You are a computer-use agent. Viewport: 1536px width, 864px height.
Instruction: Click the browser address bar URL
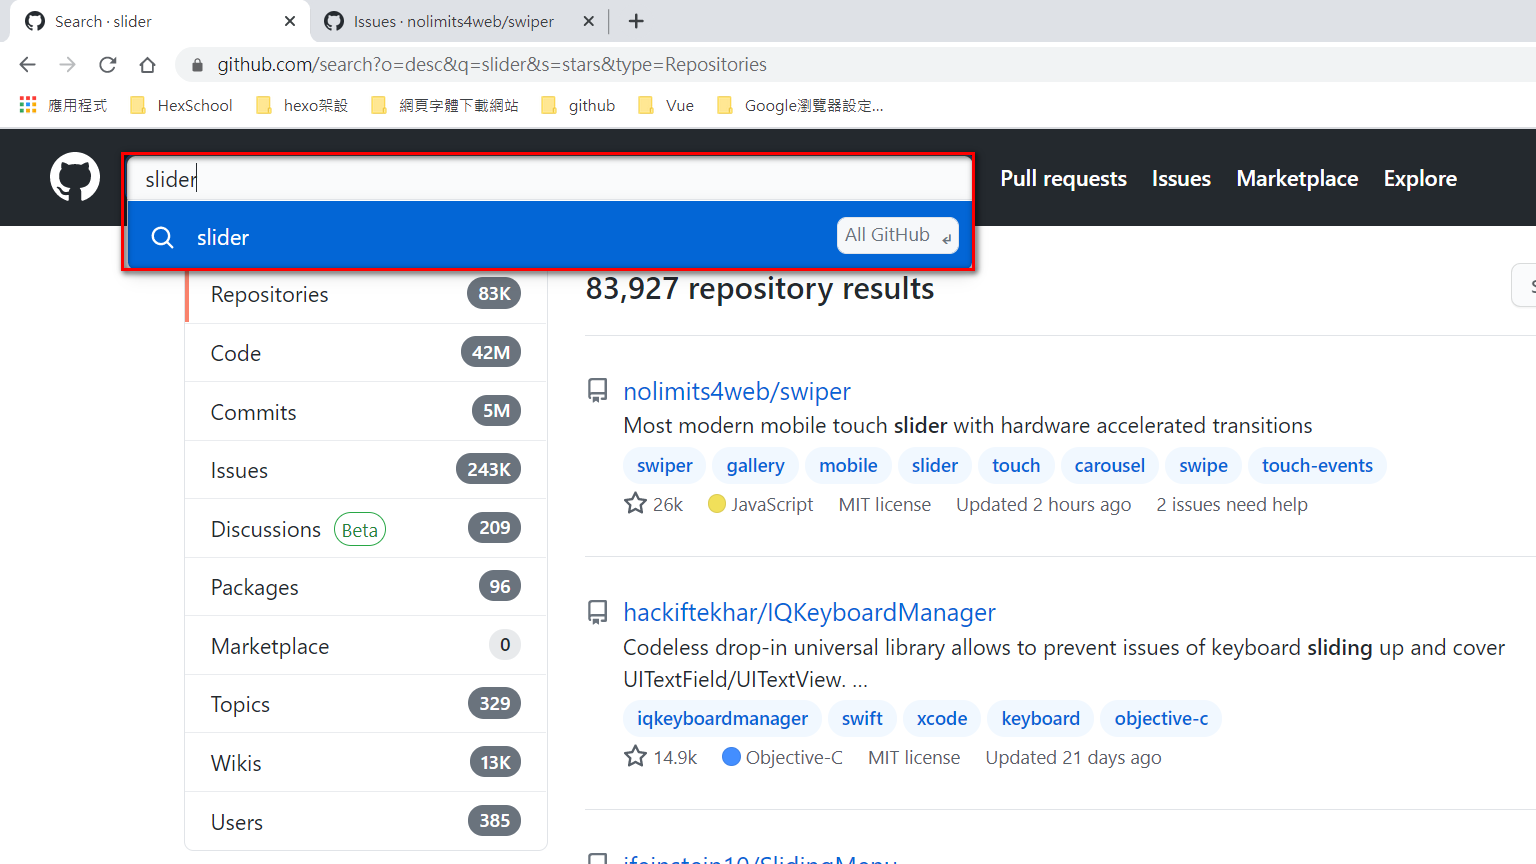(492, 65)
